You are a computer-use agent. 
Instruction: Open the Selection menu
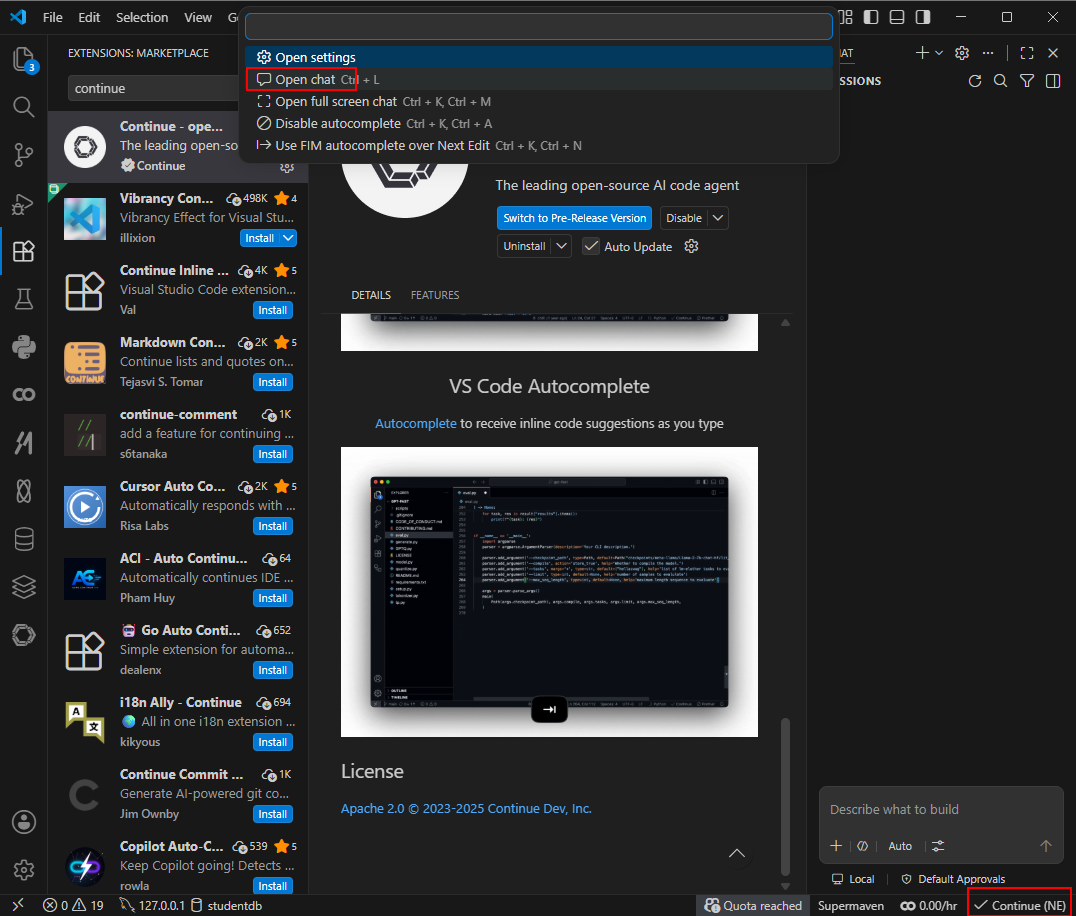point(142,17)
